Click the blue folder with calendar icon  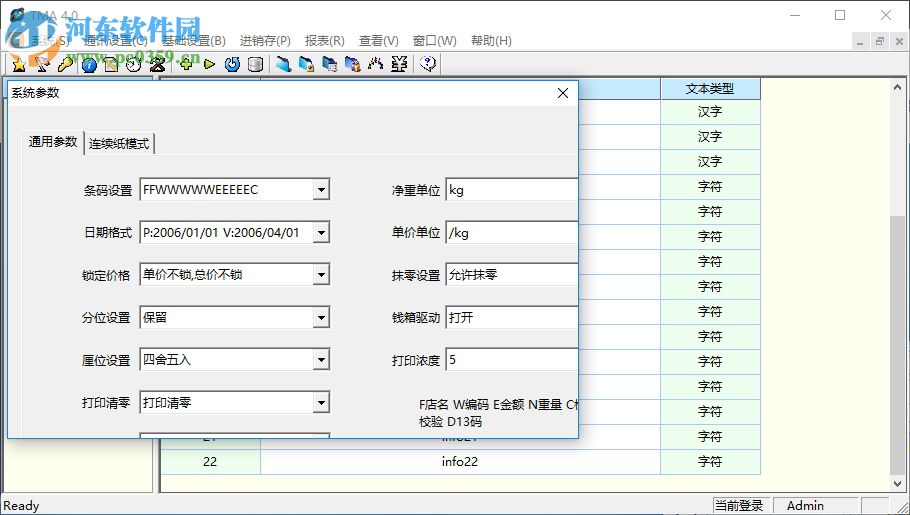click(x=330, y=64)
